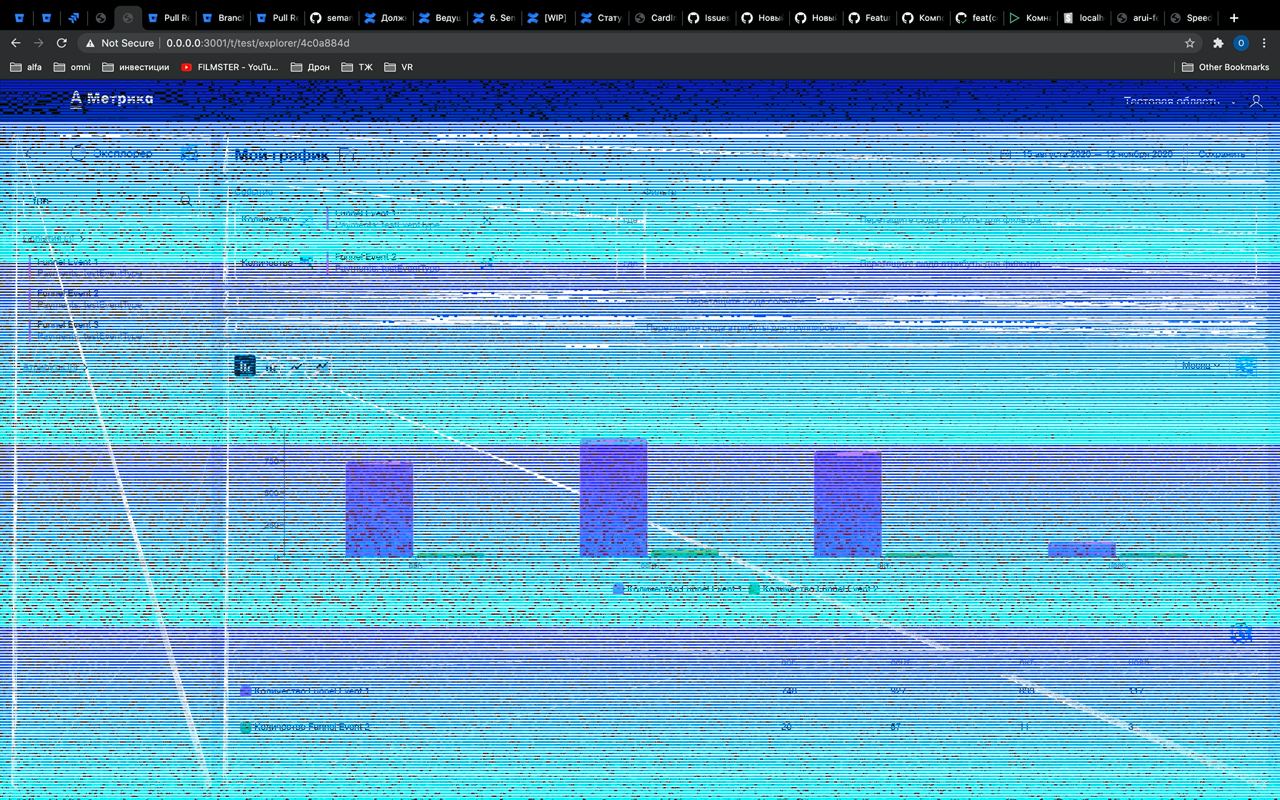
Task: Open the Месяц period dropdown
Action: point(1201,366)
